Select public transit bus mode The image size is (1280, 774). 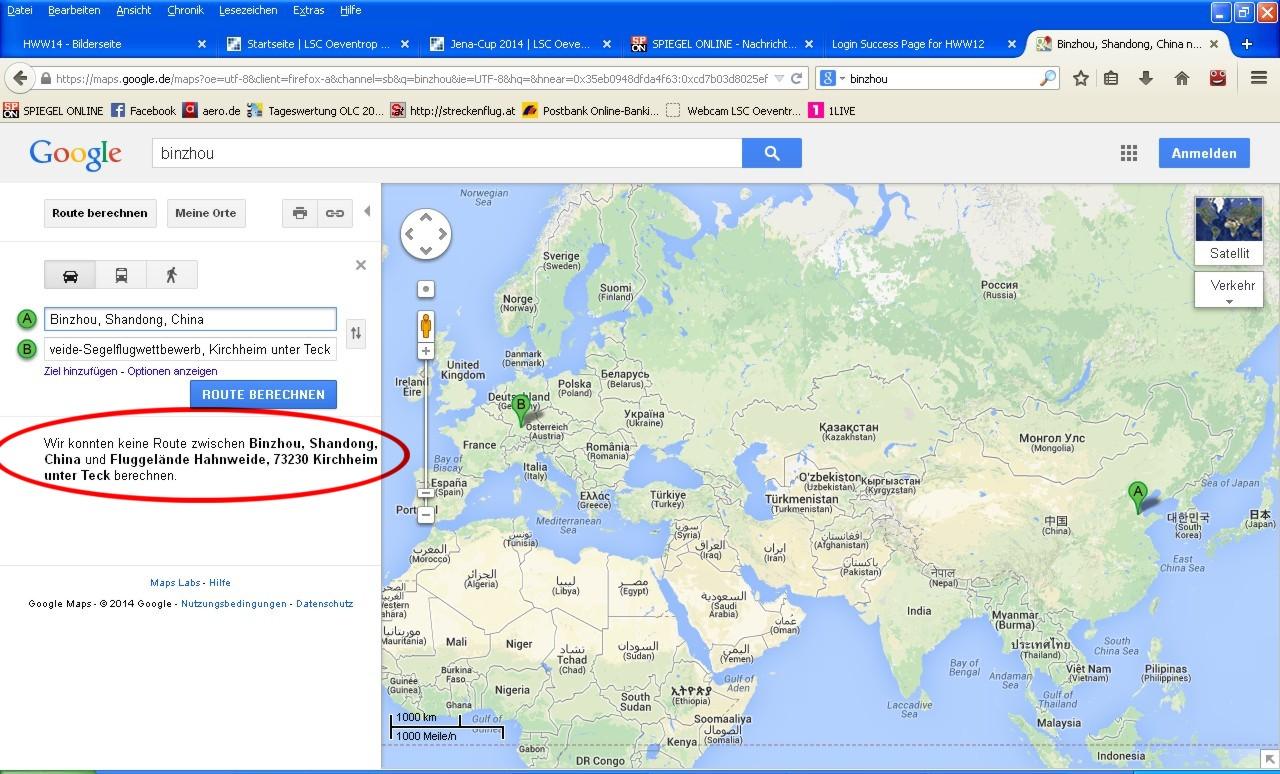(121, 275)
